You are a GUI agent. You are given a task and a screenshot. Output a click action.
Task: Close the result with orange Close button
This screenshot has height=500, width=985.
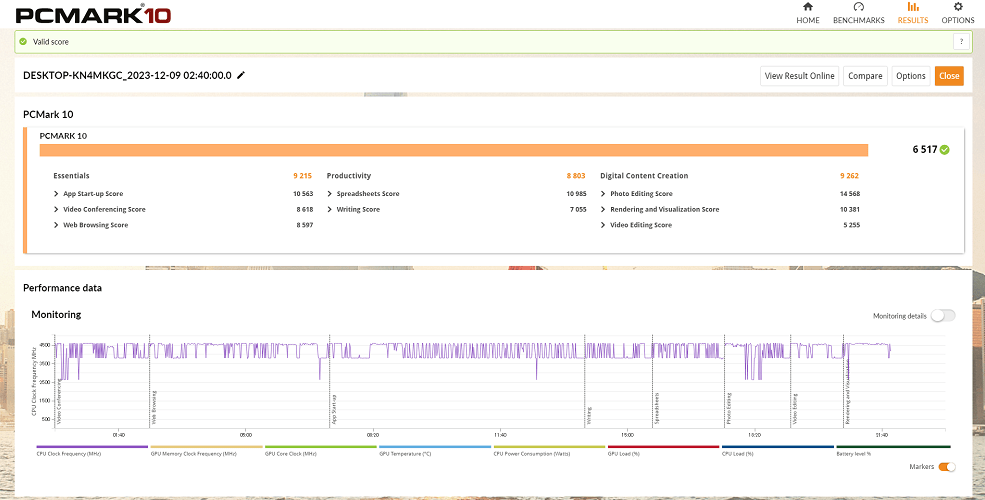(949, 76)
